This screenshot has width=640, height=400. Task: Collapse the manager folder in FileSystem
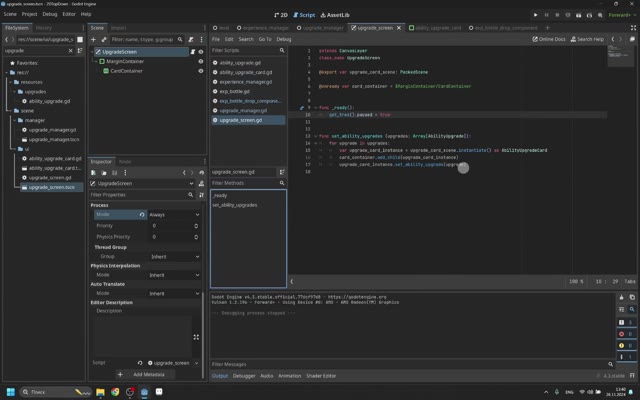tap(15, 120)
